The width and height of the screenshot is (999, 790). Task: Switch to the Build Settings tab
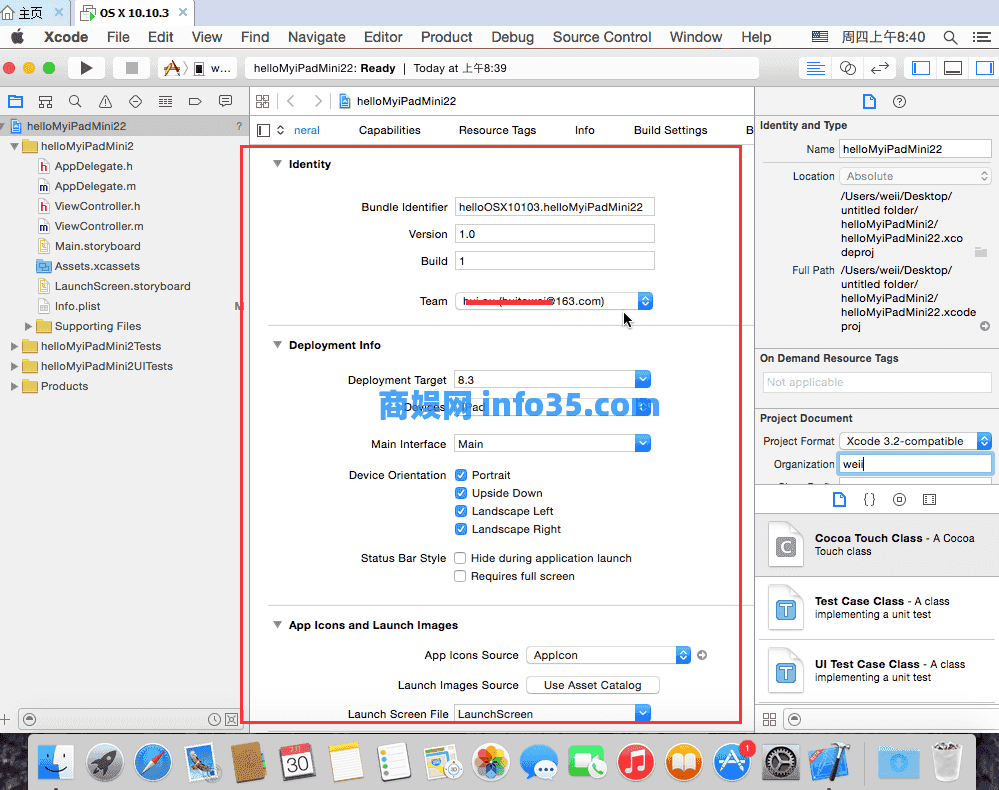(670, 130)
